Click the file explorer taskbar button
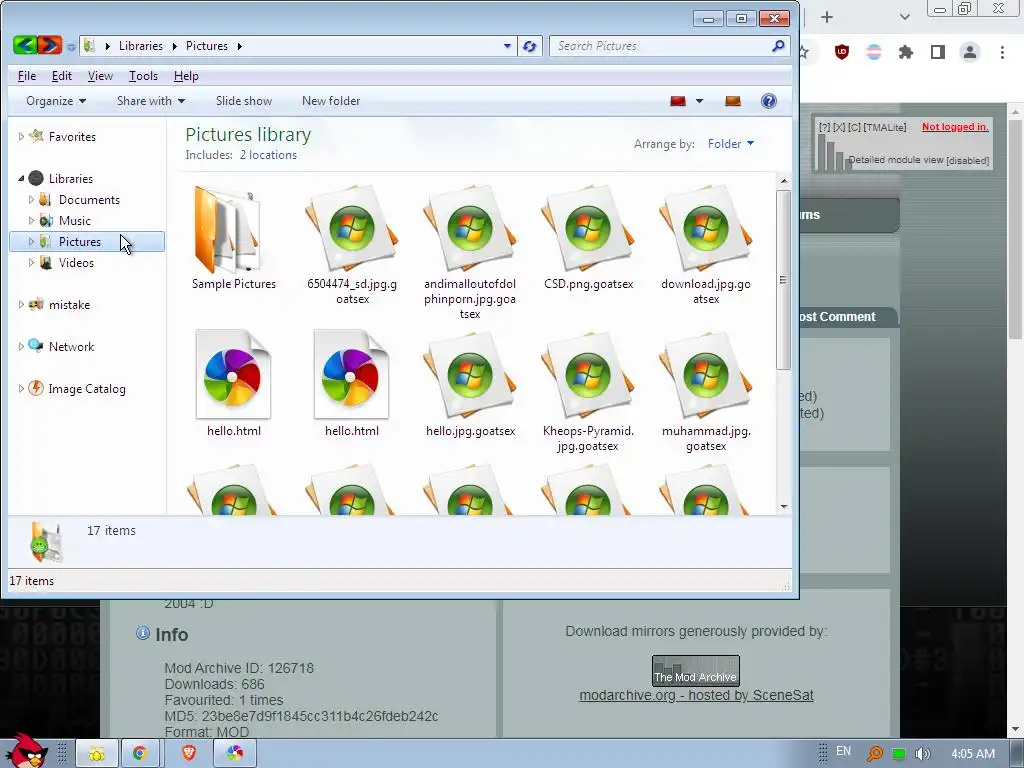The width and height of the screenshot is (1024, 768). (x=97, y=754)
